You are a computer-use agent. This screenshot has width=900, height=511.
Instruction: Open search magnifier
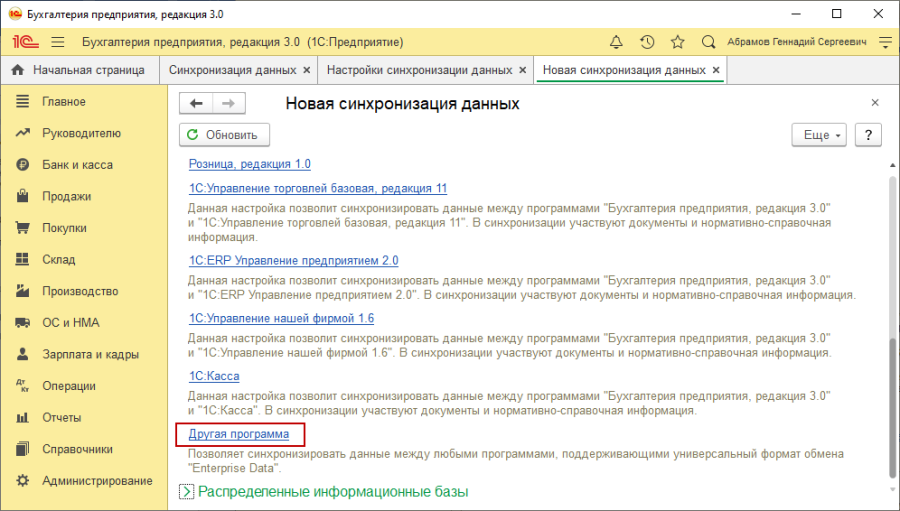pos(708,42)
